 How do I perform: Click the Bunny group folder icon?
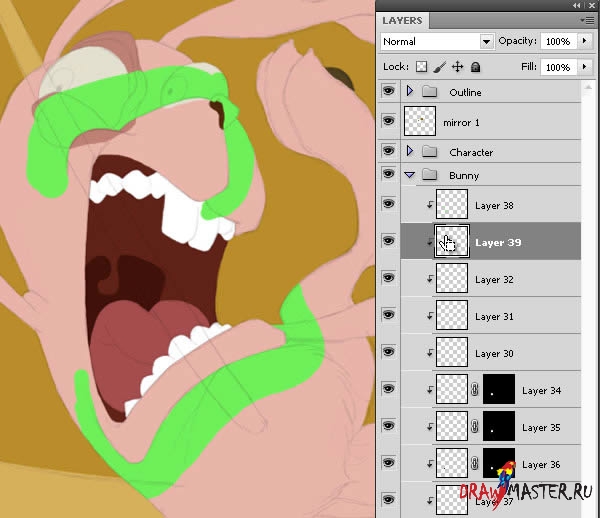429,175
